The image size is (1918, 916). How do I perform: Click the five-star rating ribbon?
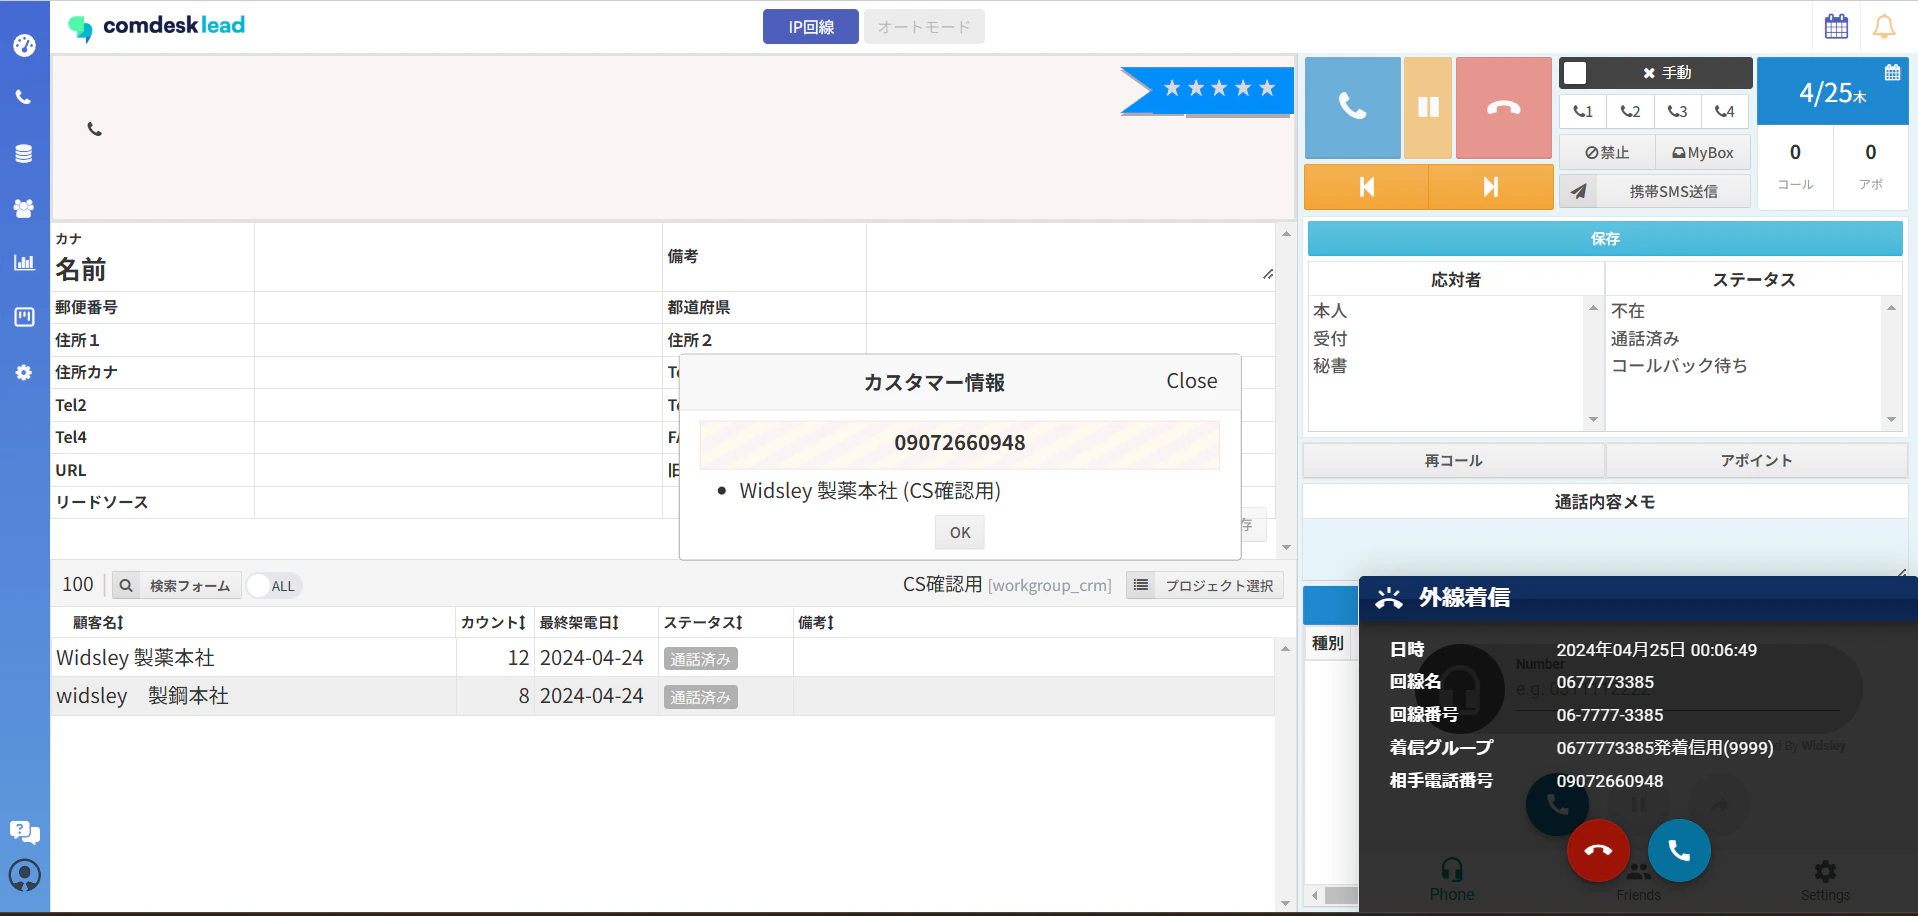pos(1207,90)
